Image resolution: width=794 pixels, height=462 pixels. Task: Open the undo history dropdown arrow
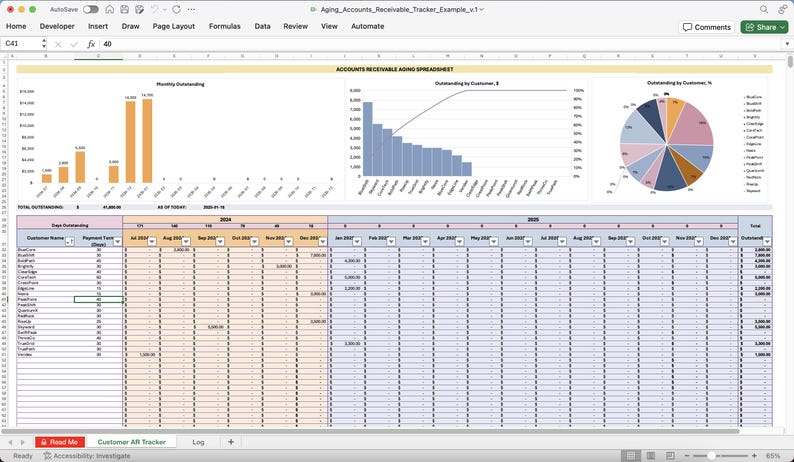coord(164,10)
